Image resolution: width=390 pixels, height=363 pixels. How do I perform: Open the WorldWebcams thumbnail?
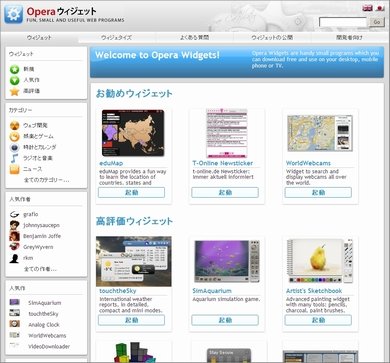pyautogui.click(x=320, y=133)
